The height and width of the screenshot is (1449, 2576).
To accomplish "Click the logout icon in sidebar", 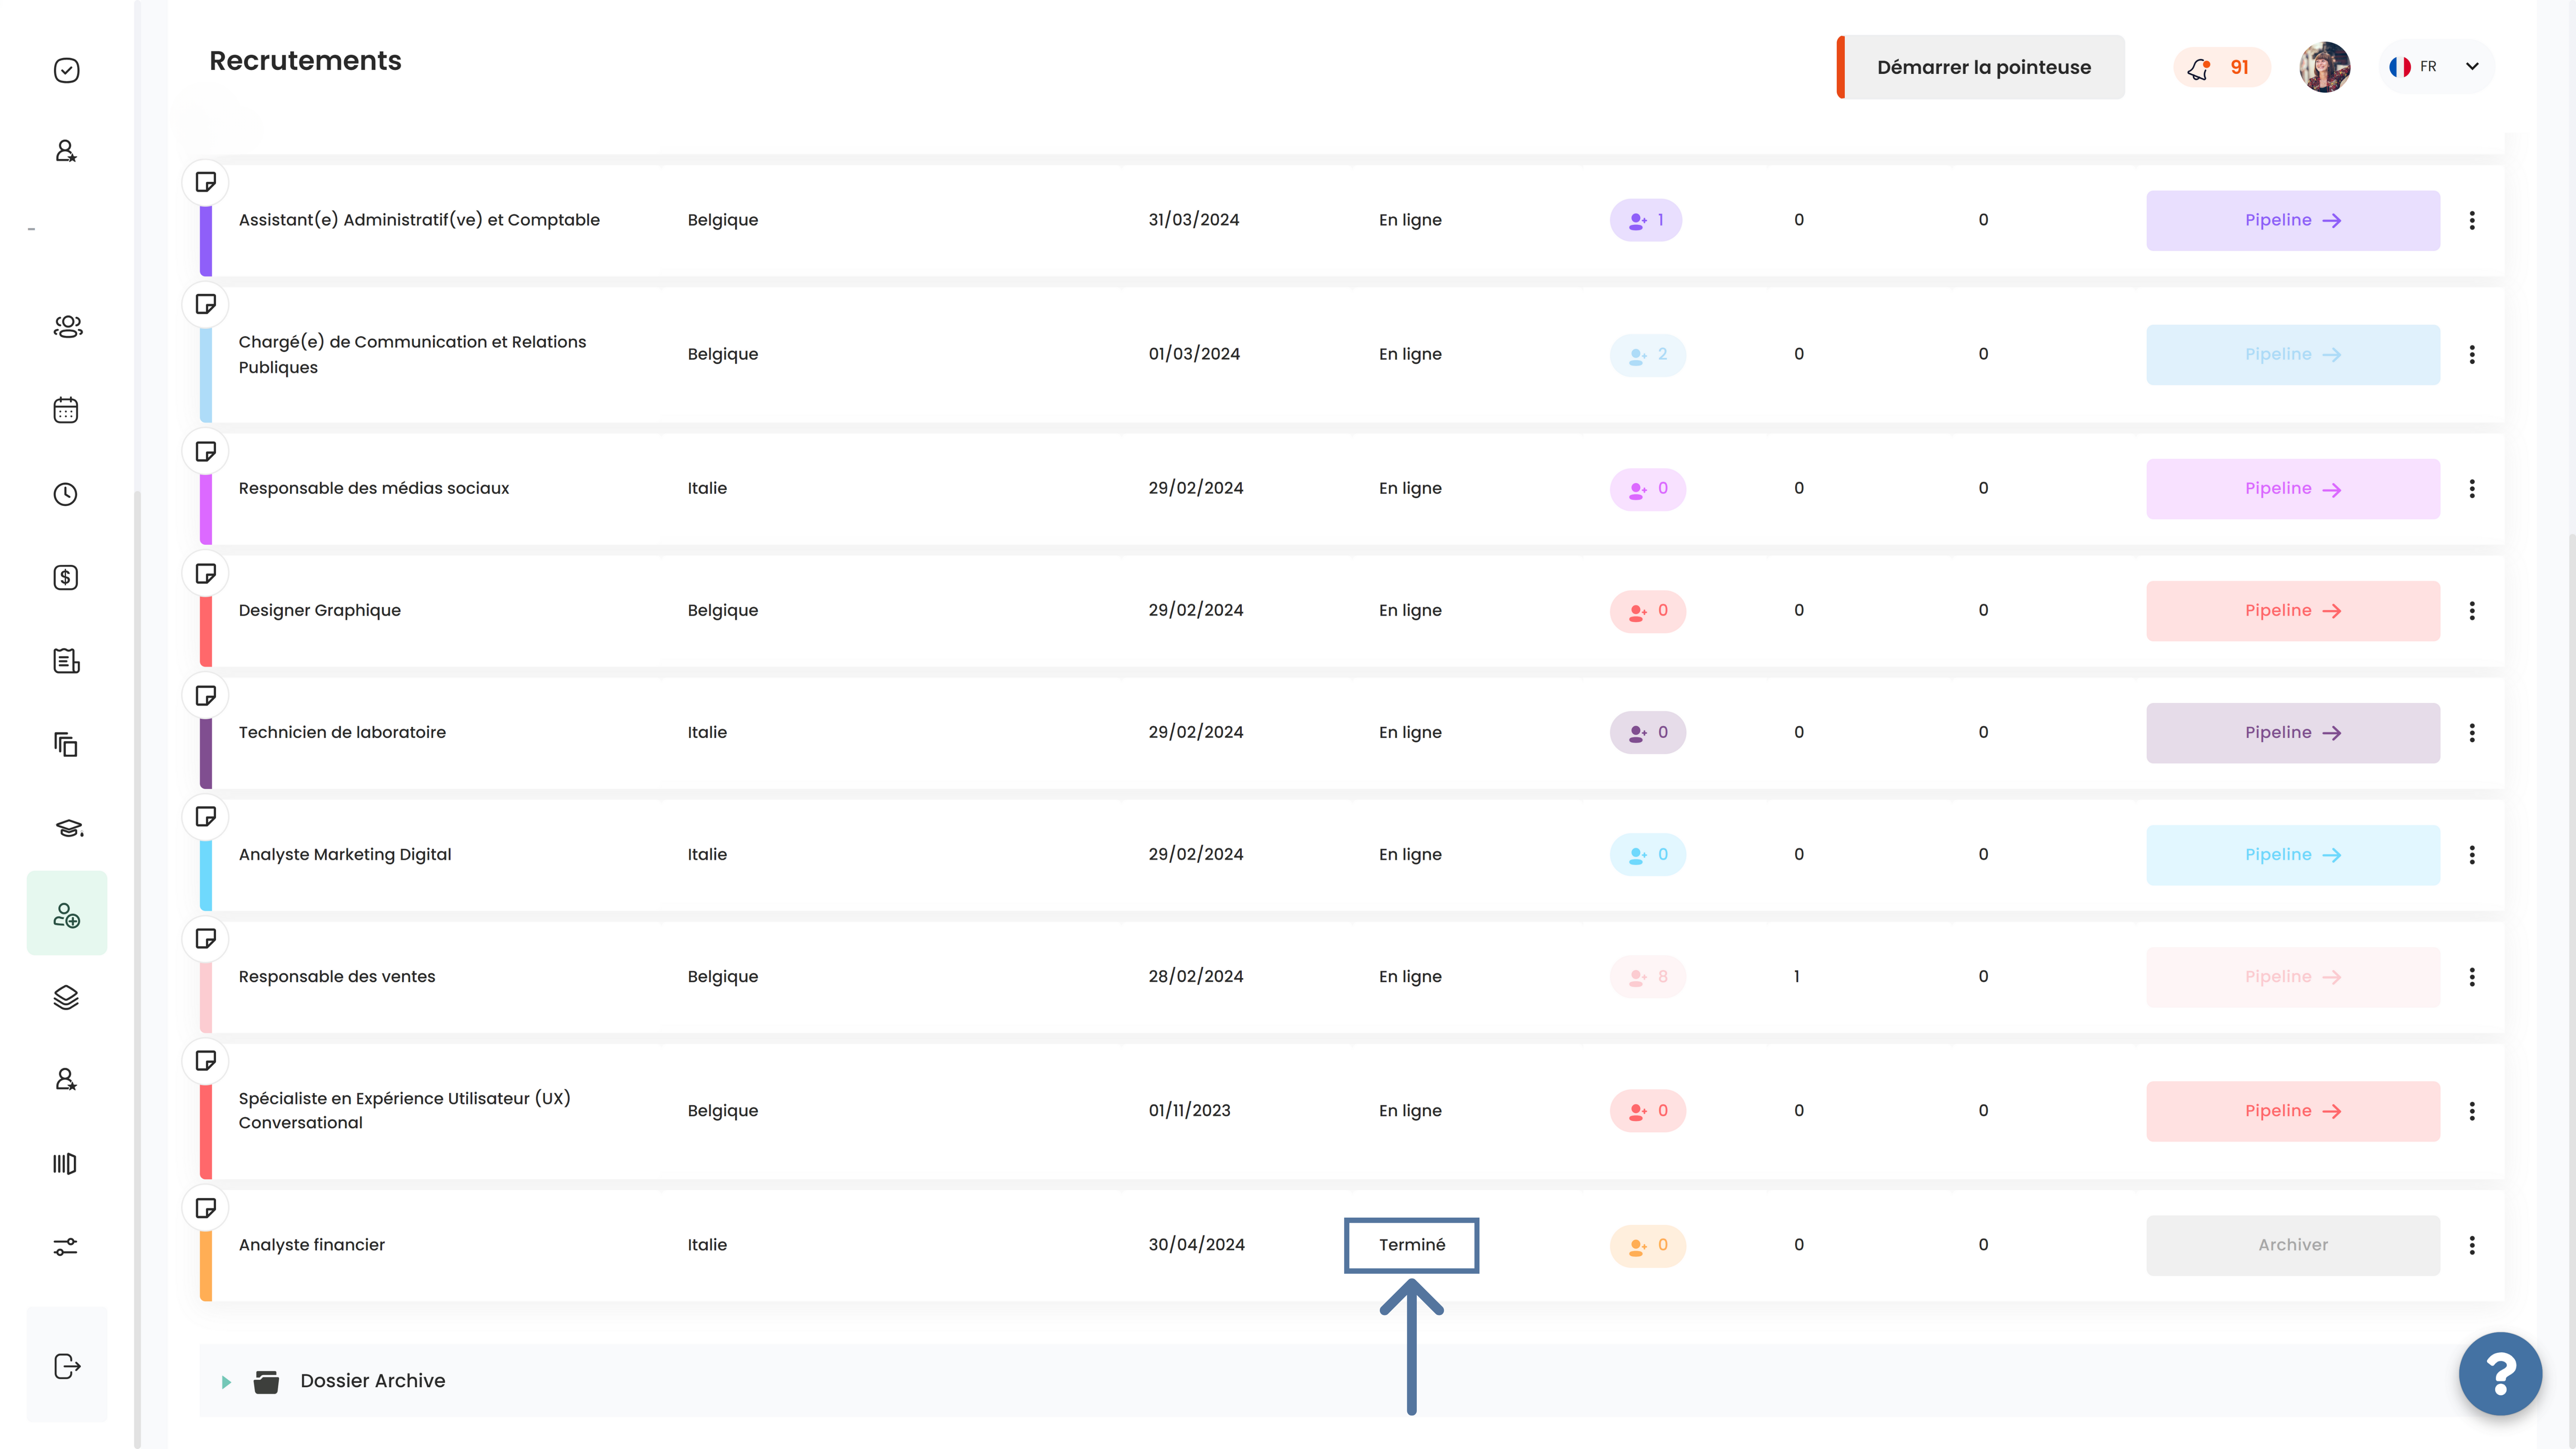I will pos(67,1366).
